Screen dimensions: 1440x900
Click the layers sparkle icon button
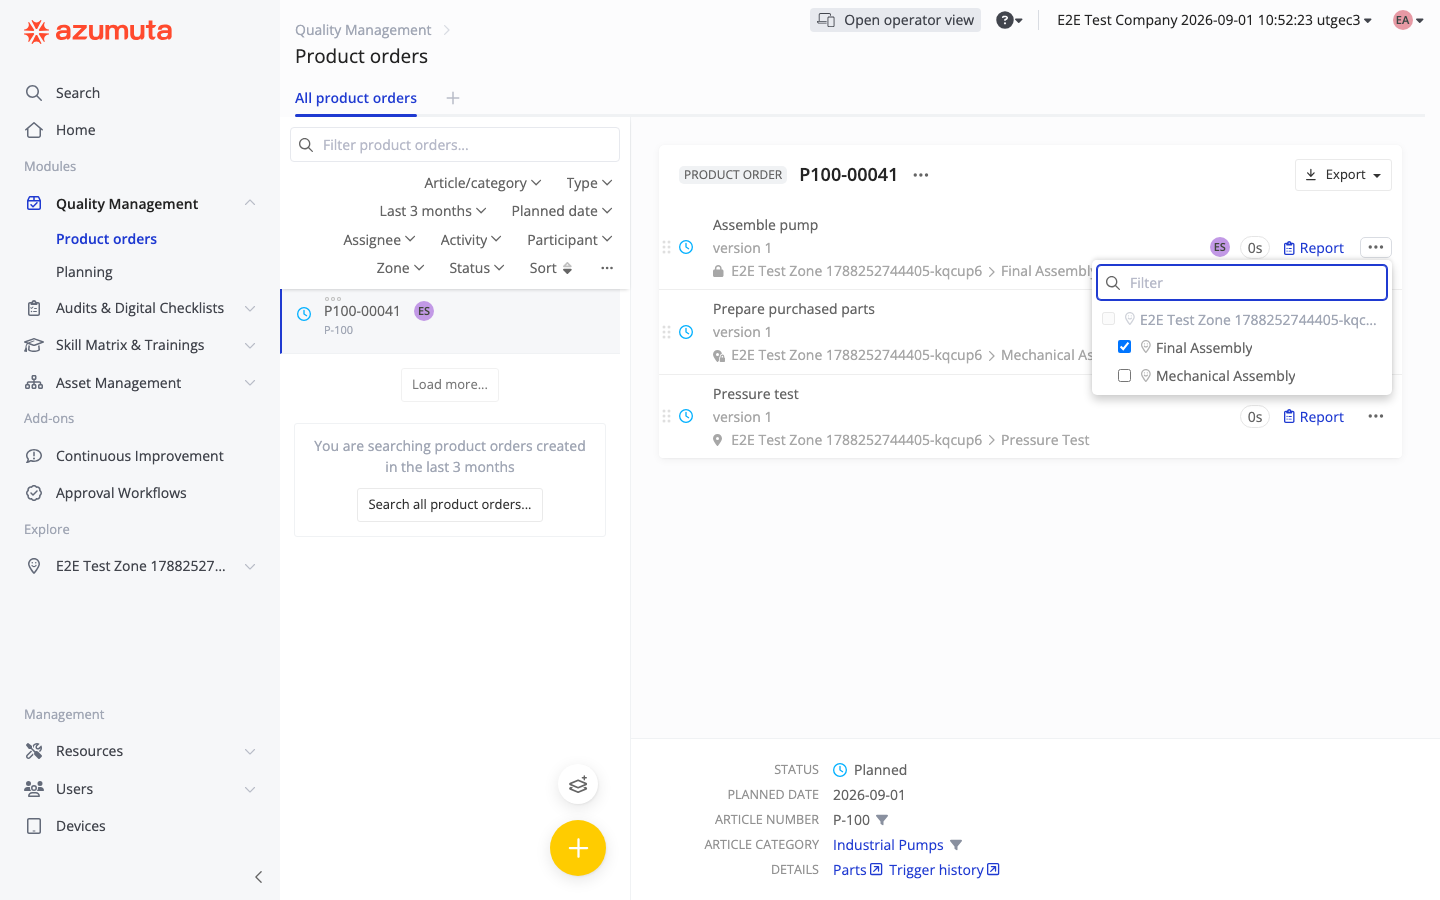(578, 785)
